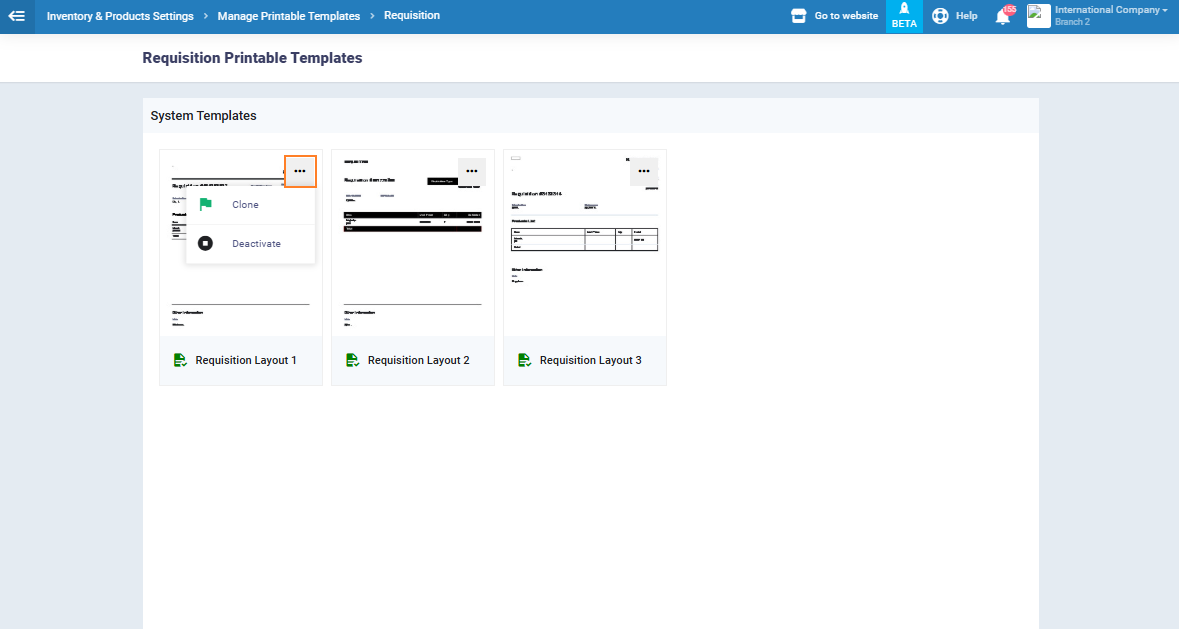Go to Inventory & Products Settings breadcrumb
This screenshot has height=629, width=1179.
[x=120, y=16]
